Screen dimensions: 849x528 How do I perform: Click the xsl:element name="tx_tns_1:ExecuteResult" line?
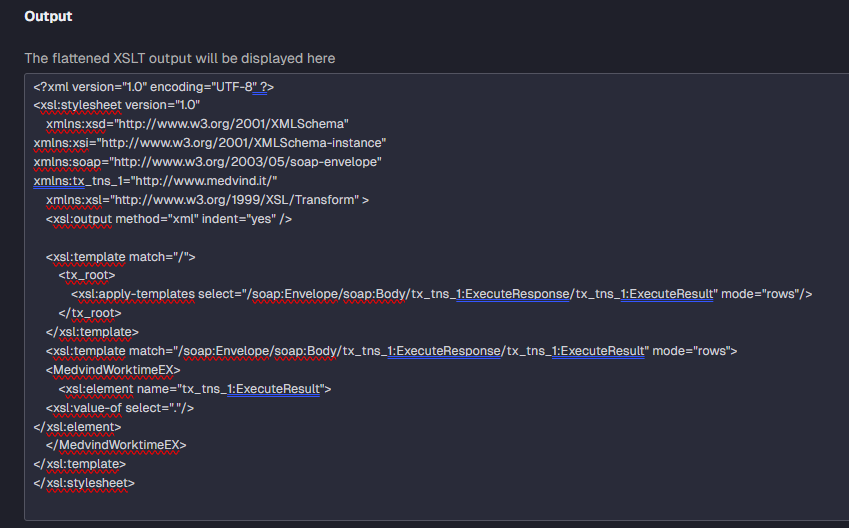pyautogui.click(x=195, y=389)
